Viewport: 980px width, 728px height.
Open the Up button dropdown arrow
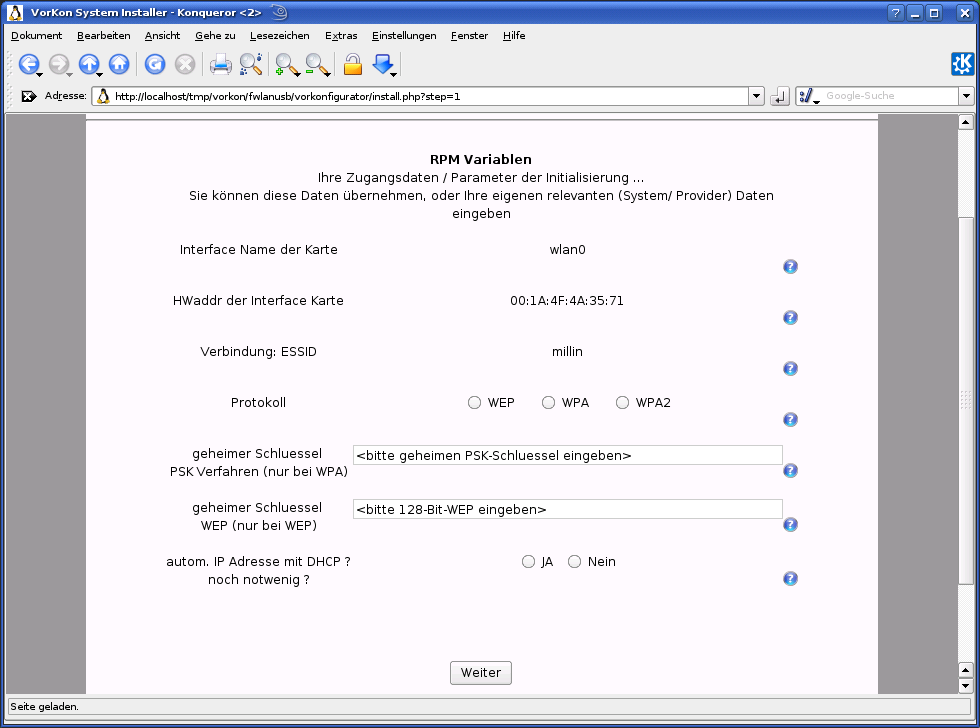pos(99,74)
